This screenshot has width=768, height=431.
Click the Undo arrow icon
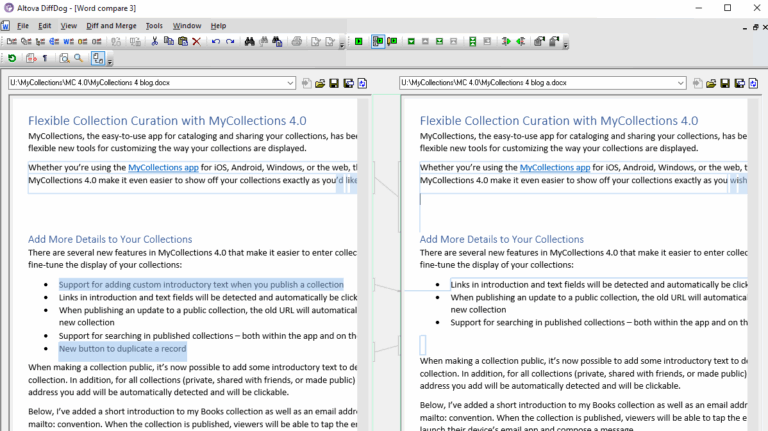pyautogui.click(x=215, y=42)
